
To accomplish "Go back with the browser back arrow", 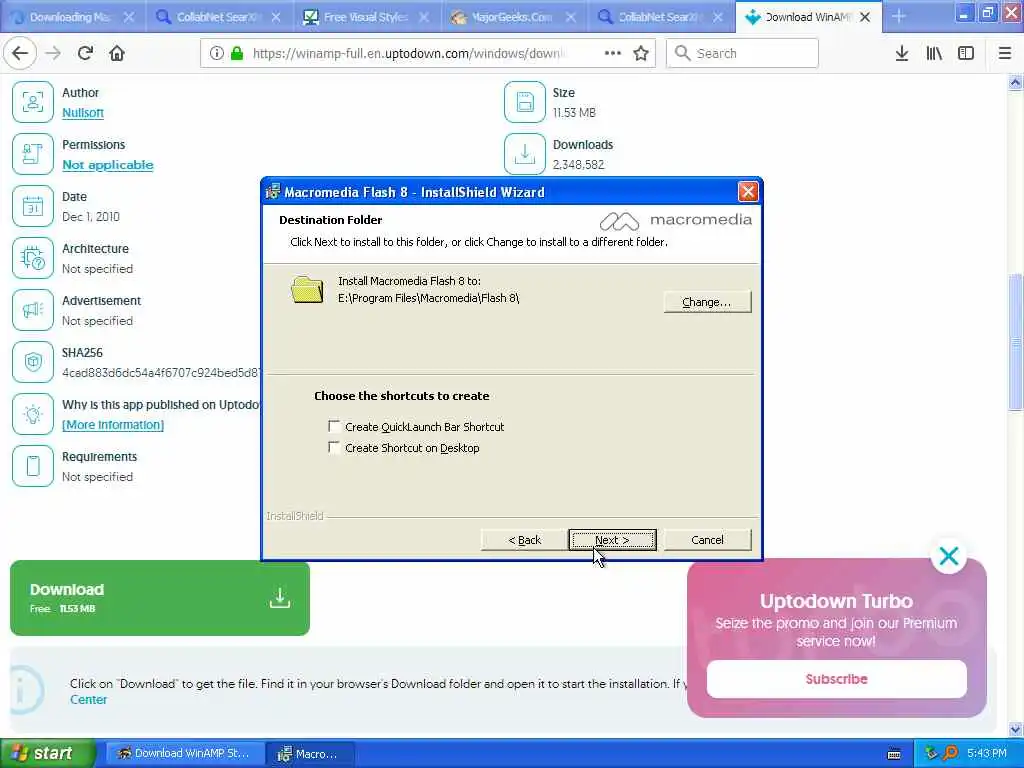I will pyautogui.click(x=20, y=53).
